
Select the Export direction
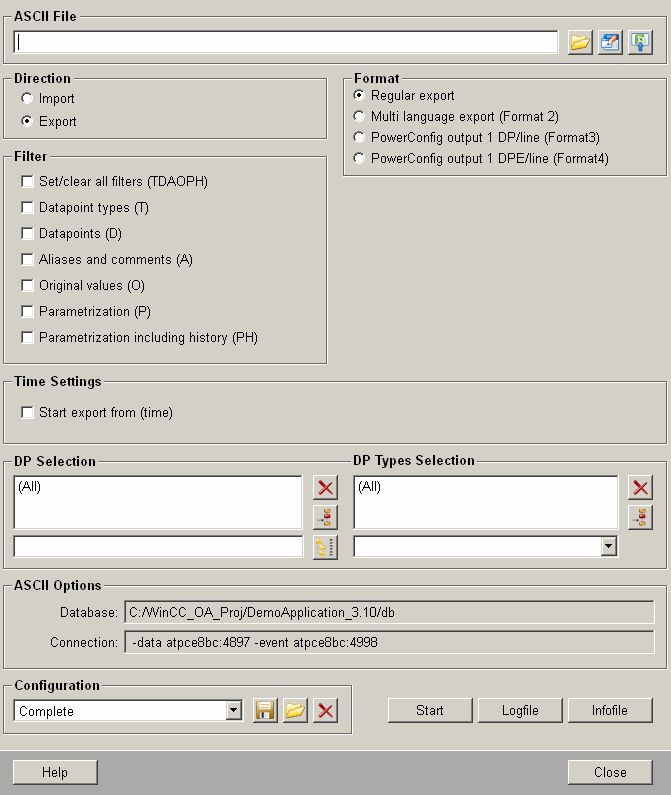pos(49,121)
